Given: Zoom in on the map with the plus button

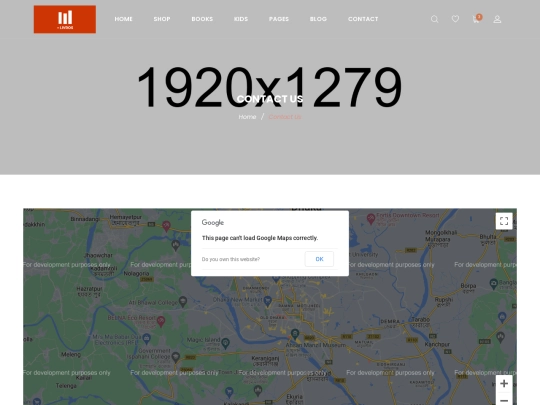Looking at the screenshot, I should click(x=504, y=383).
